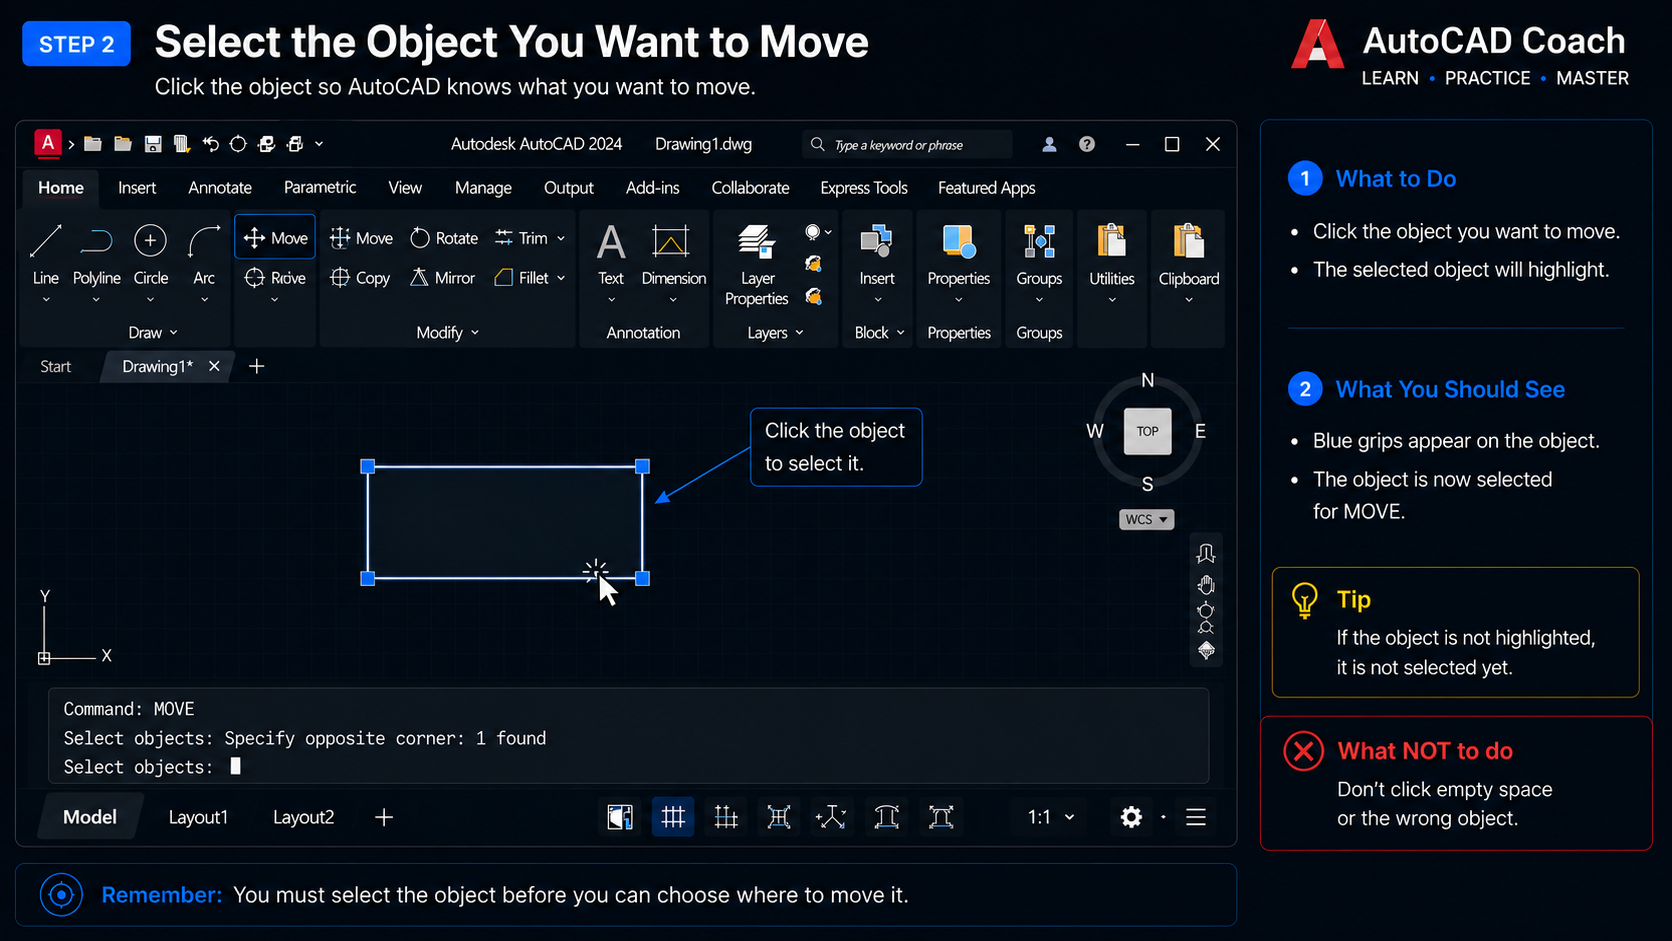Add a new layout with plus button
The width and height of the screenshot is (1672, 941).
click(x=384, y=817)
